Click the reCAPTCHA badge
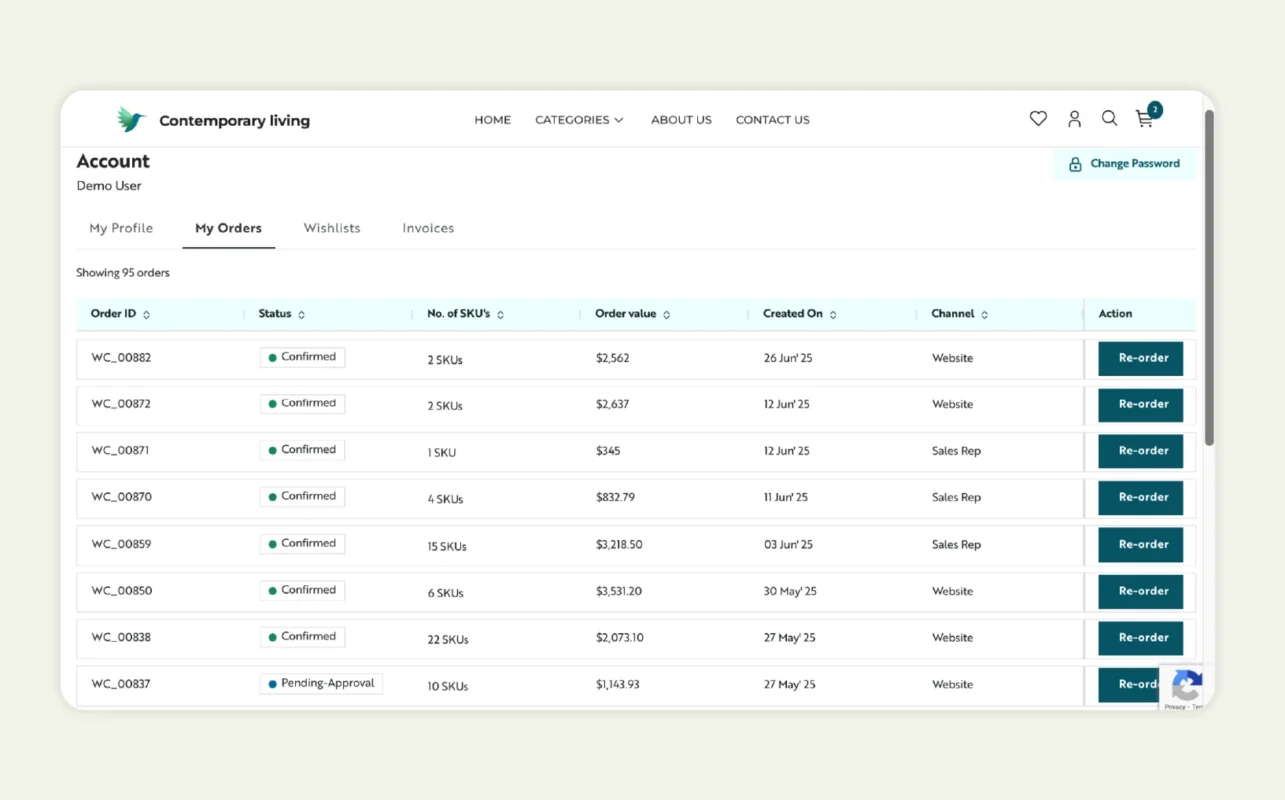The image size is (1285, 800). (1186, 688)
